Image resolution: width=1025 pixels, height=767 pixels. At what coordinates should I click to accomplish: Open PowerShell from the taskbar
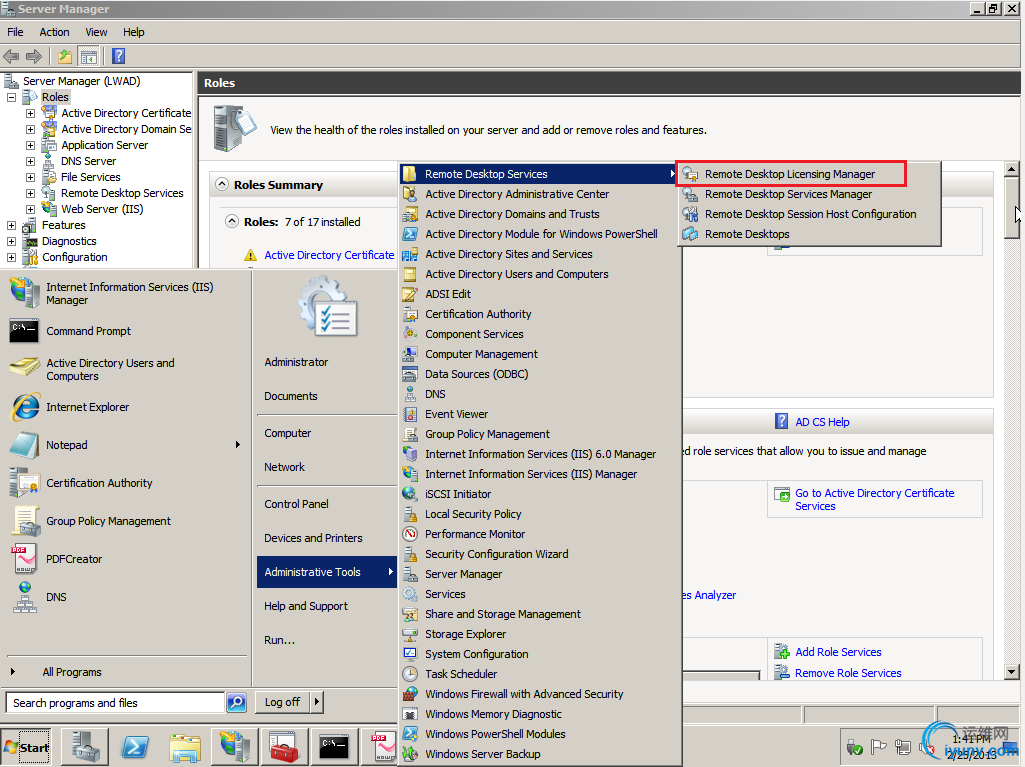(135, 746)
